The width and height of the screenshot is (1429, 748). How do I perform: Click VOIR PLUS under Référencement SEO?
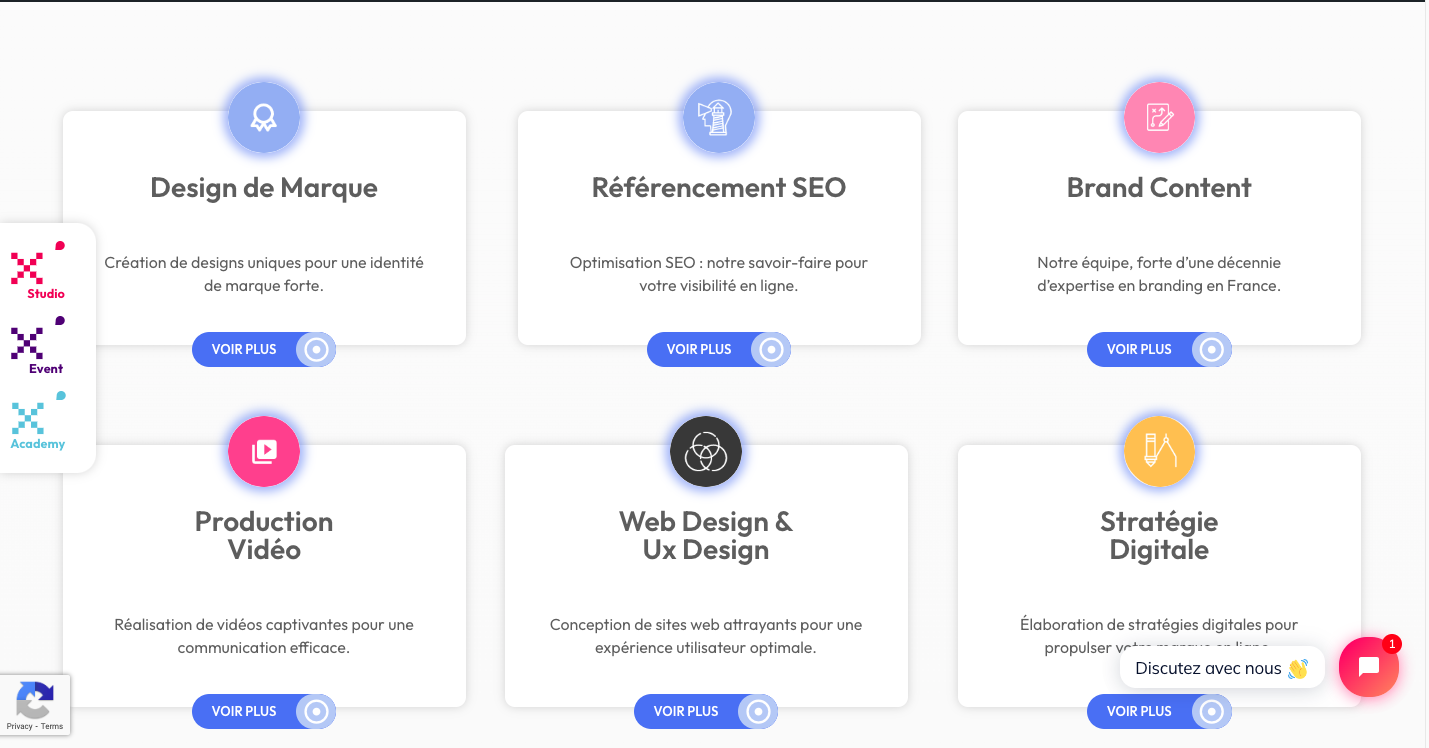(718, 349)
